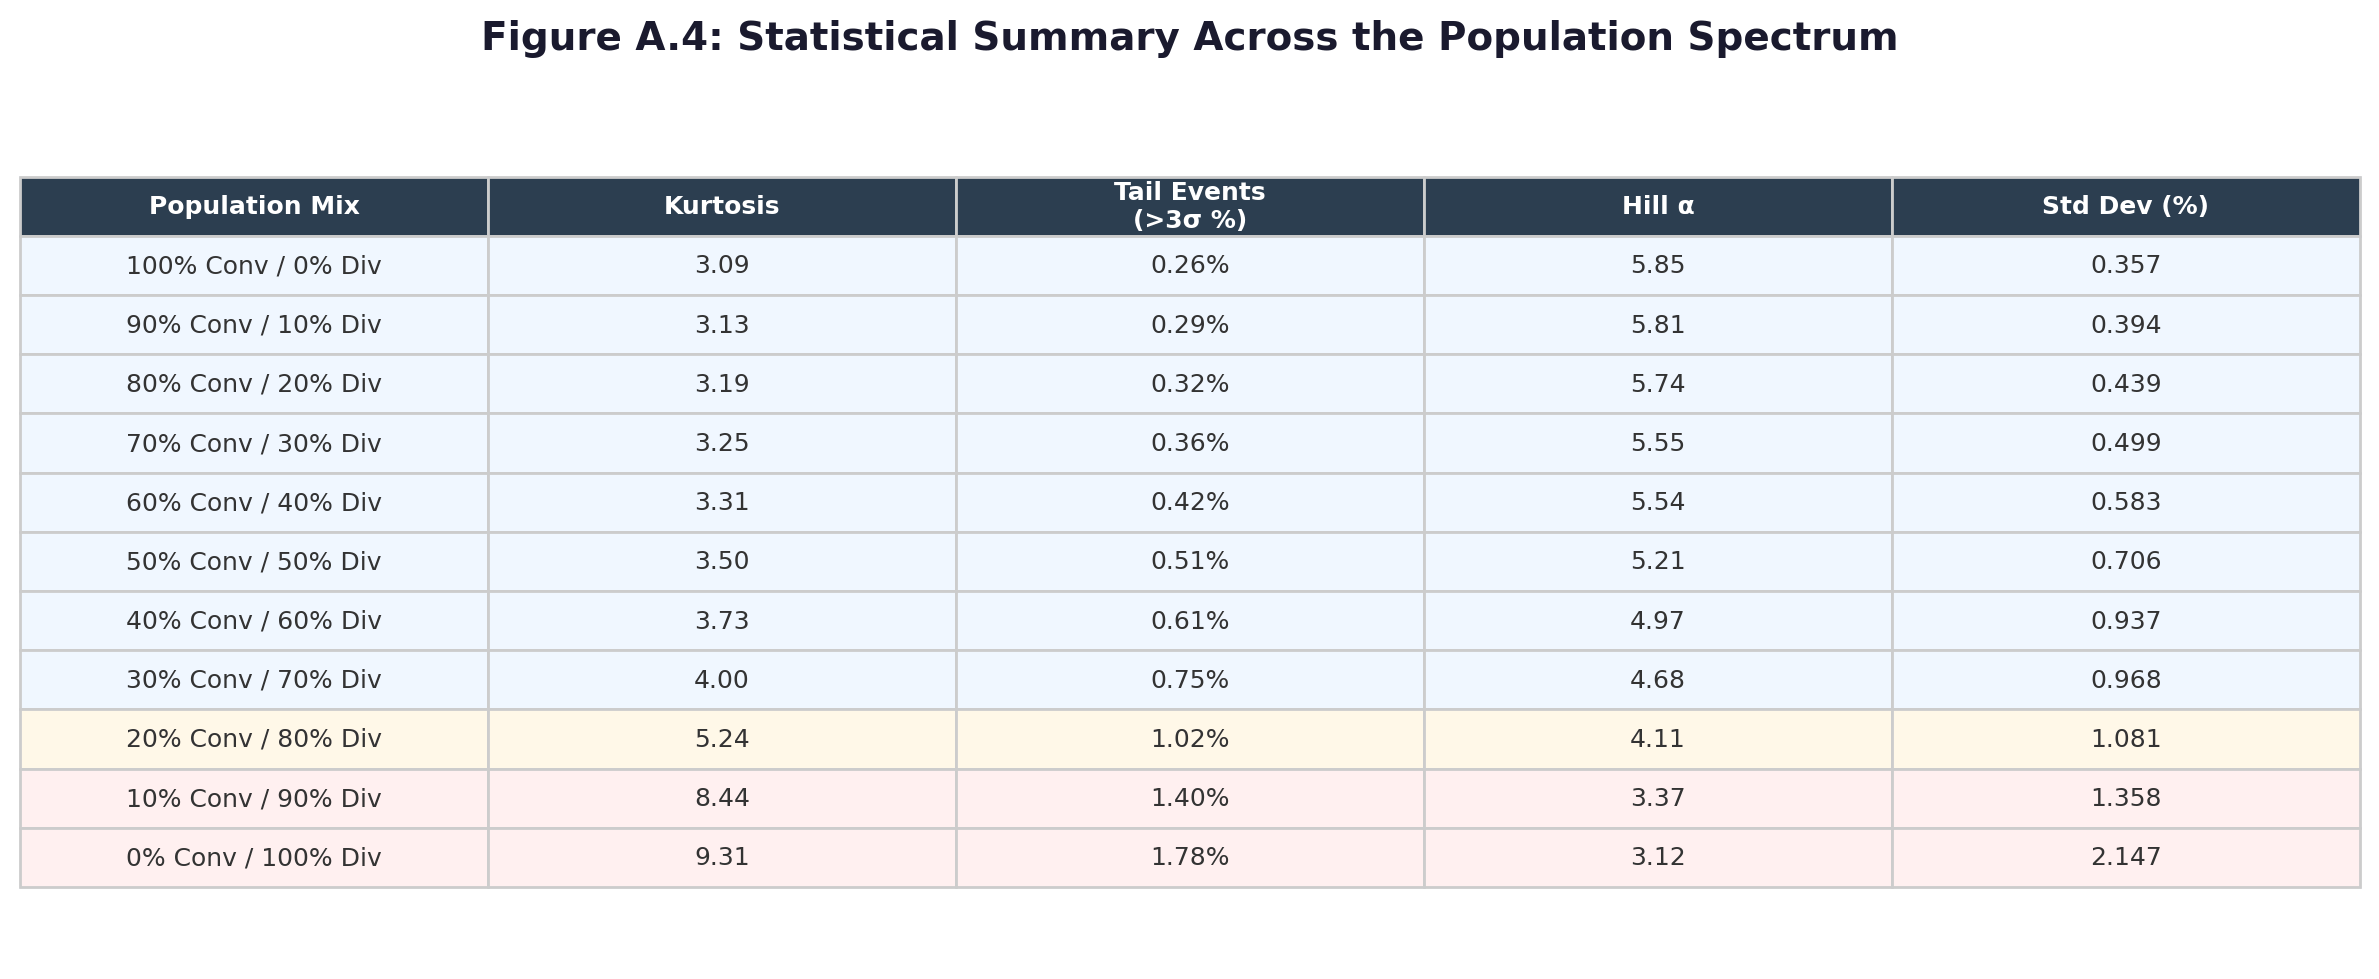Click the 90% Conv / 10% Div cell
The width and height of the screenshot is (2379, 979).
254,325
